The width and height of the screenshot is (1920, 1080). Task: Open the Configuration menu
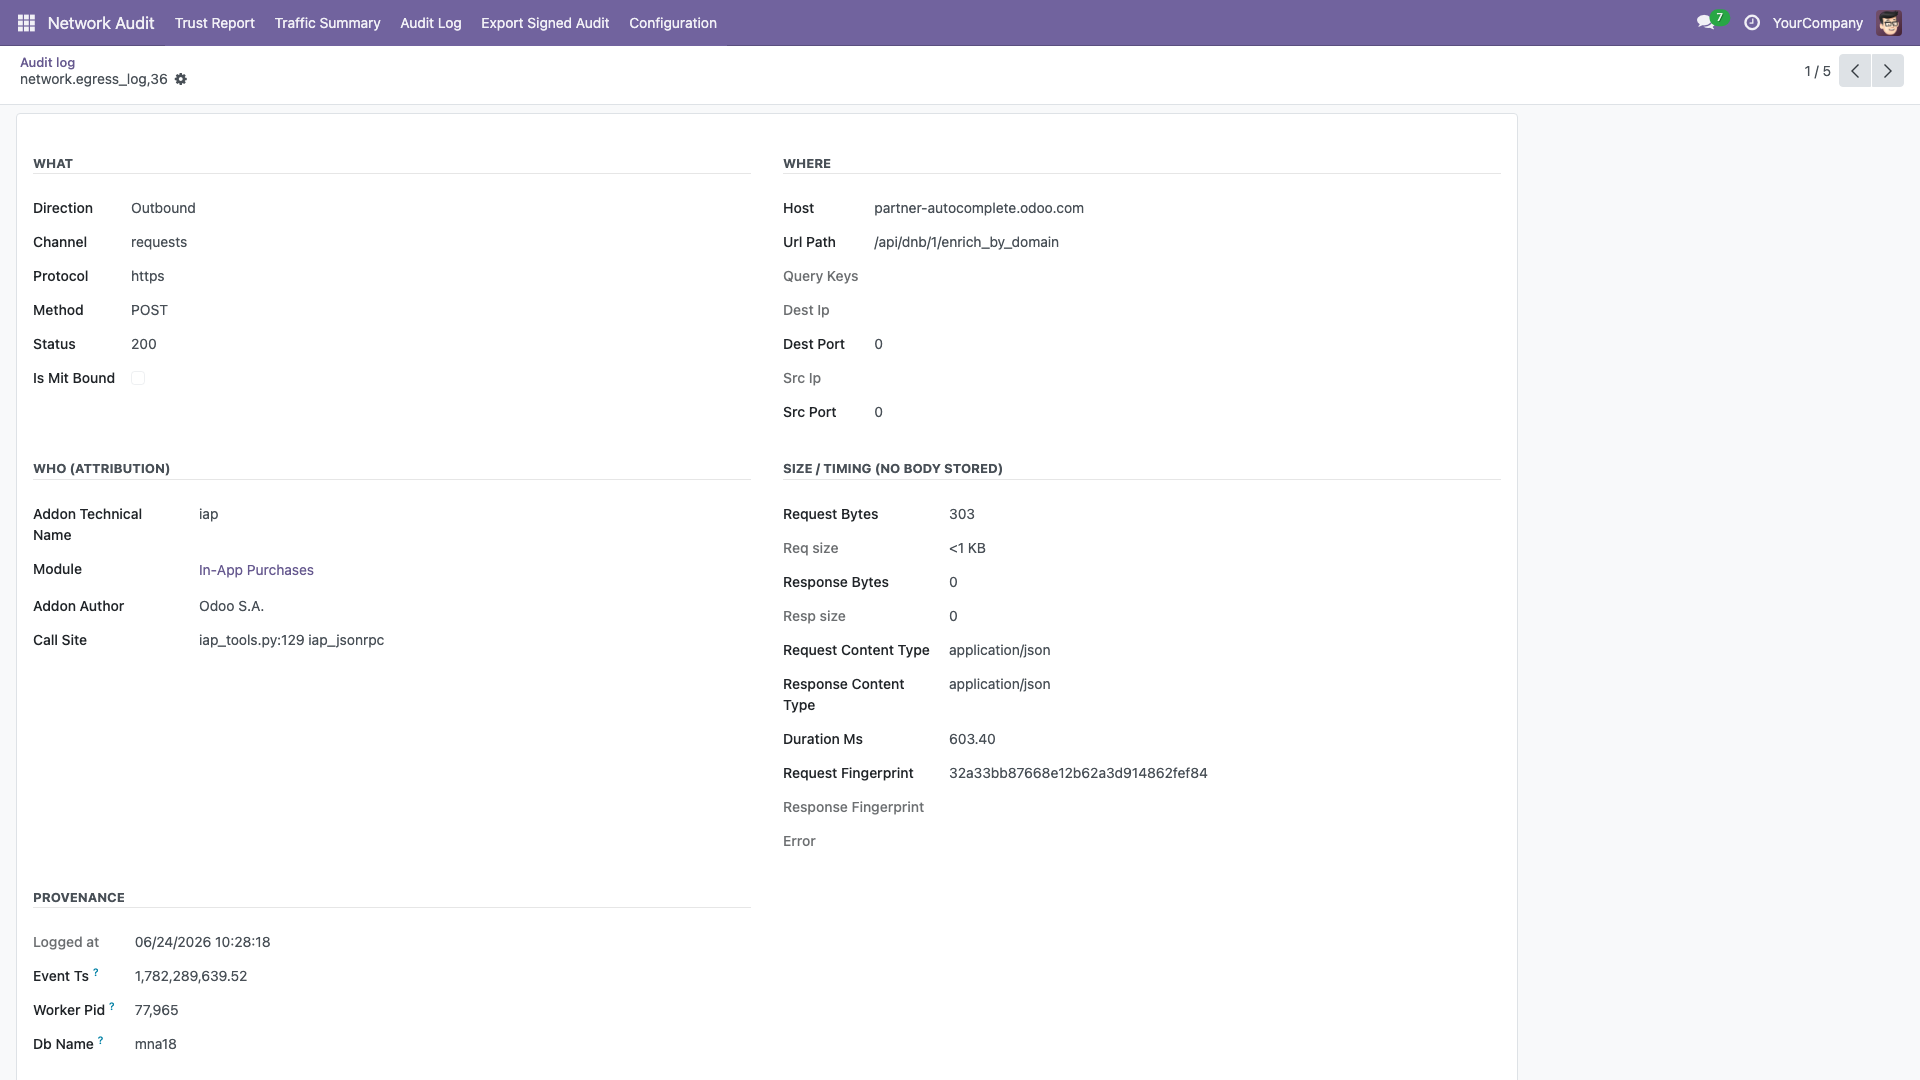point(673,23)
